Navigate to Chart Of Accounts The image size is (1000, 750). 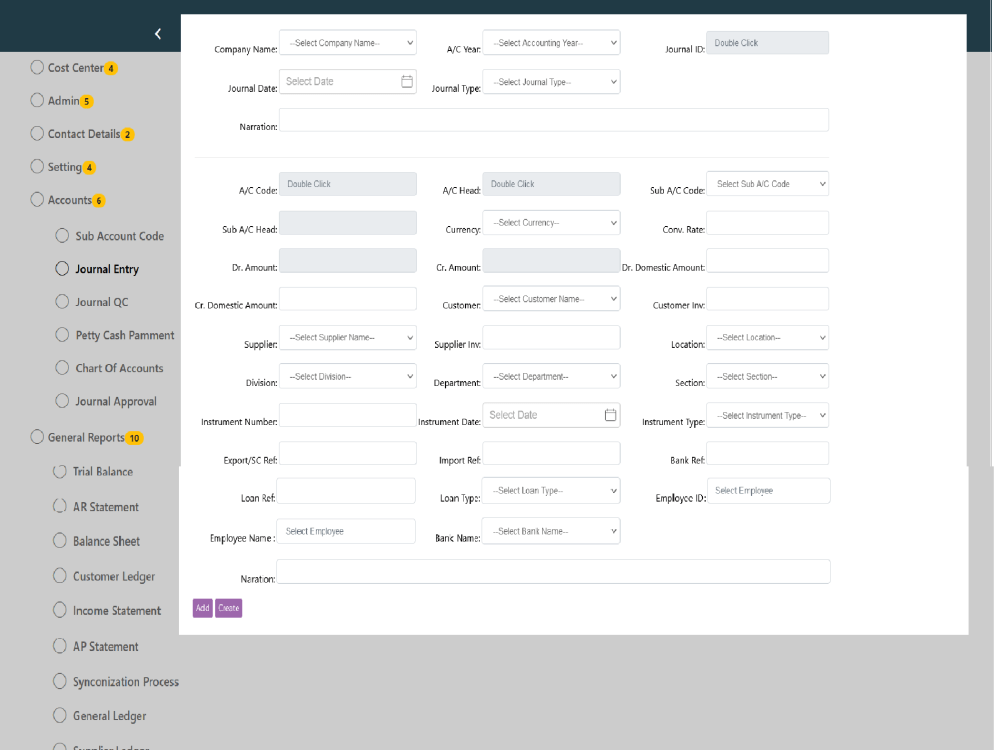[119, 369]
